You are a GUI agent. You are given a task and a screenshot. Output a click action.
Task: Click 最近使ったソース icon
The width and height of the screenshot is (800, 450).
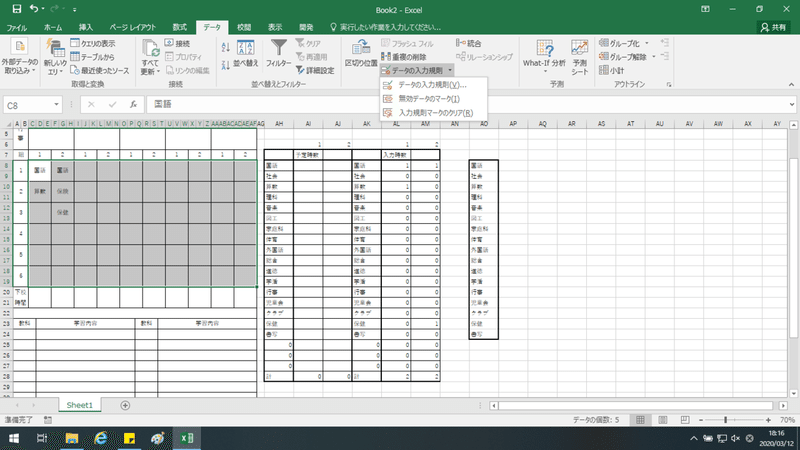click(75, 70)
